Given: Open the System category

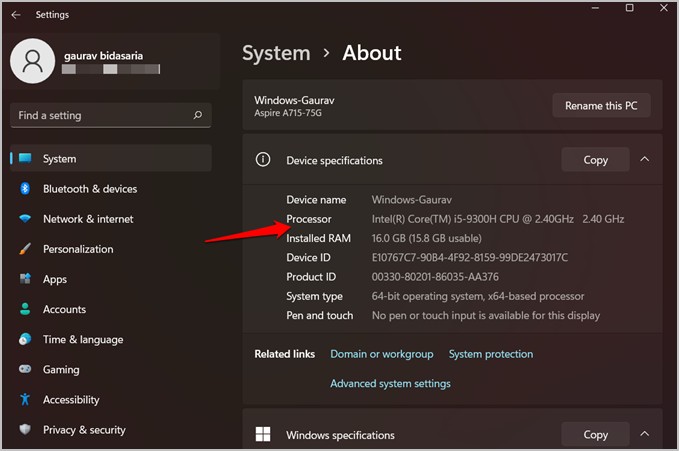Looking at the screenshot, I should 111,159.
